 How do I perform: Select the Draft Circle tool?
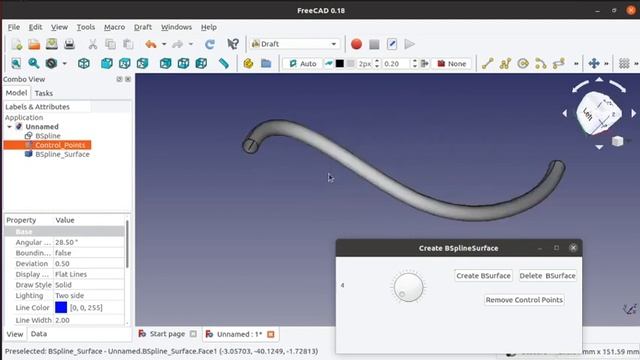tap(523, 64)
